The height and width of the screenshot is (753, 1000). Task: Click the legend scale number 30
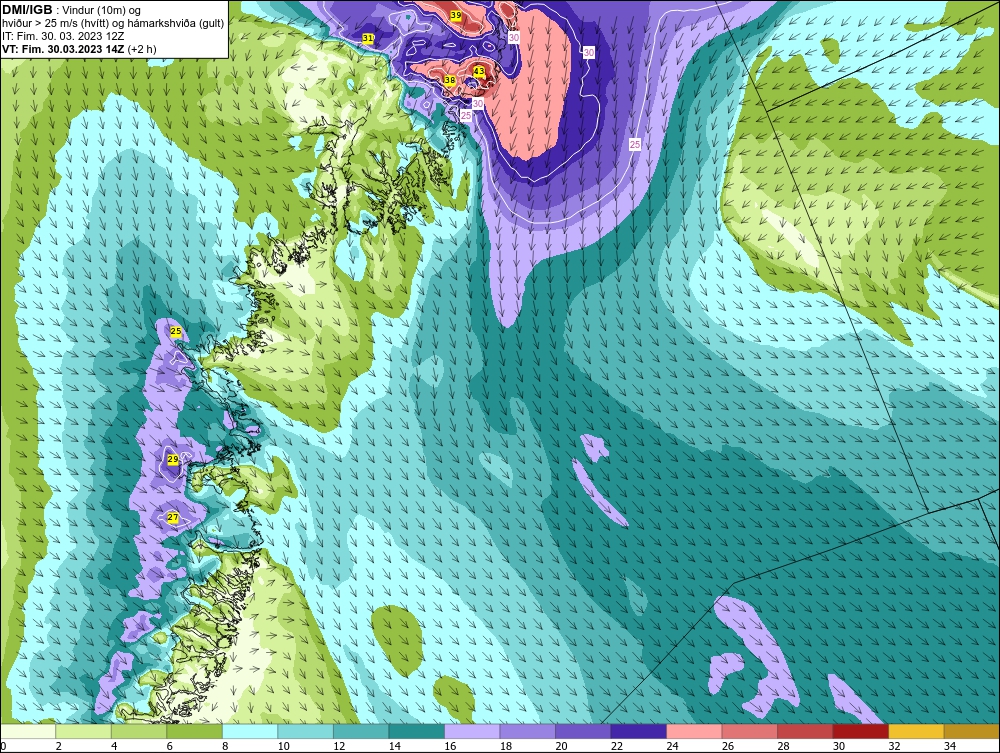tap(838, 746)
